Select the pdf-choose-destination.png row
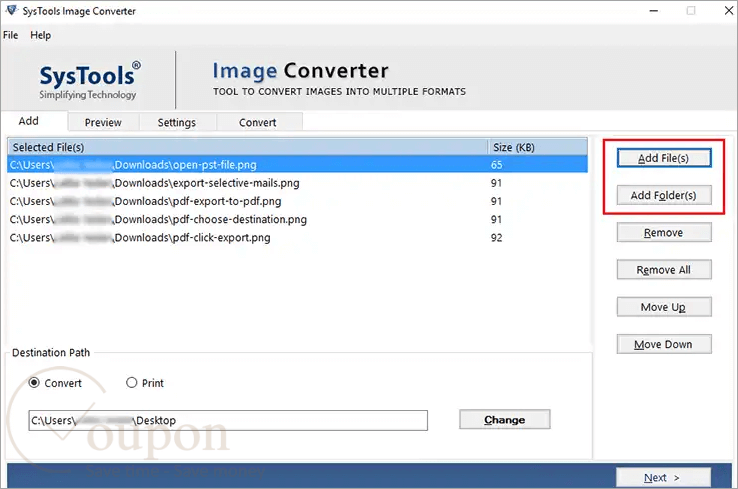The width and height of the screenshot is (738, 489). pos(297,219)
